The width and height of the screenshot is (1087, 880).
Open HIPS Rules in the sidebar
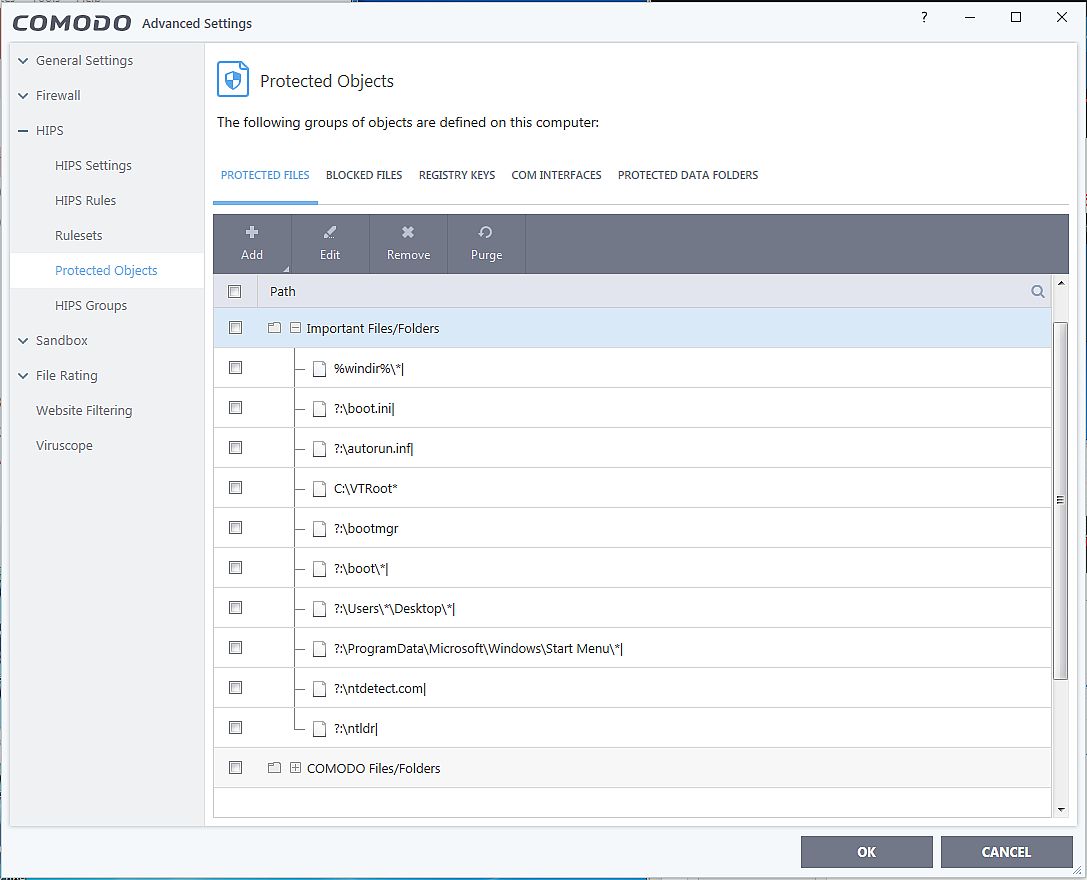[x=86, y=201]
